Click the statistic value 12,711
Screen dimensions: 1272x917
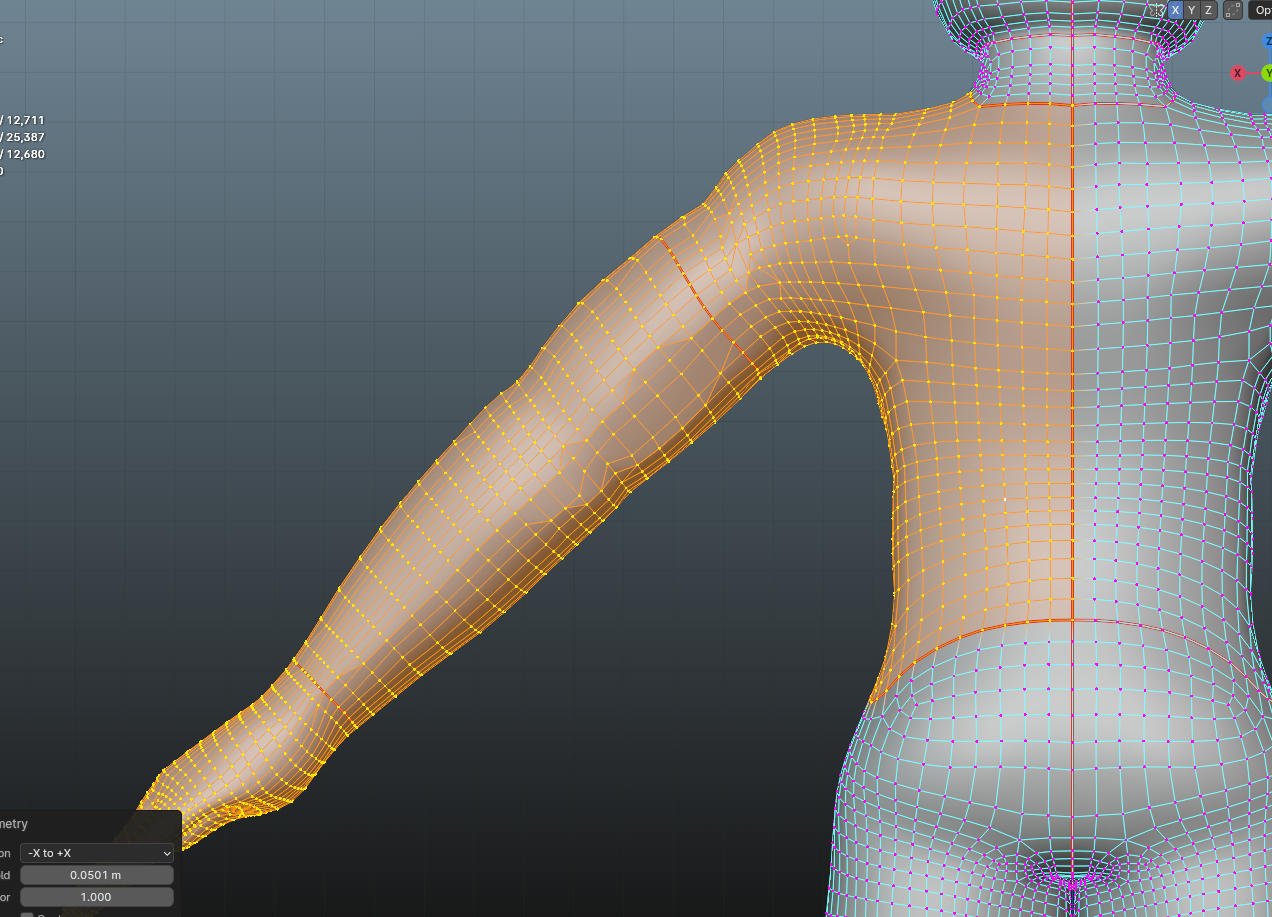click(x=26, y=120)
